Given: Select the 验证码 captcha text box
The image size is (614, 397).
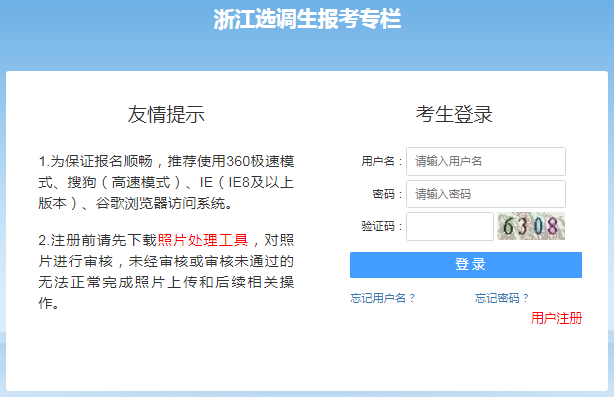Looking at the screenshot, I should (450, 226).
